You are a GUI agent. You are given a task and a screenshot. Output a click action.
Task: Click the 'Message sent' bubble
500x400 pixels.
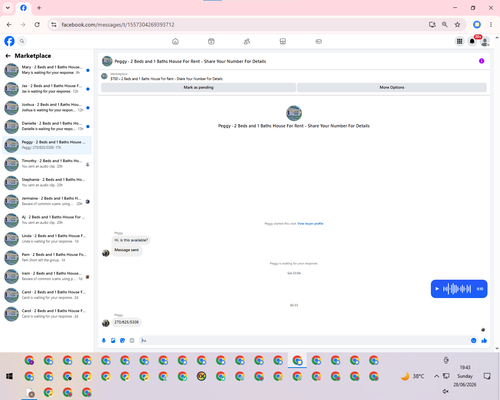[126, 250]
